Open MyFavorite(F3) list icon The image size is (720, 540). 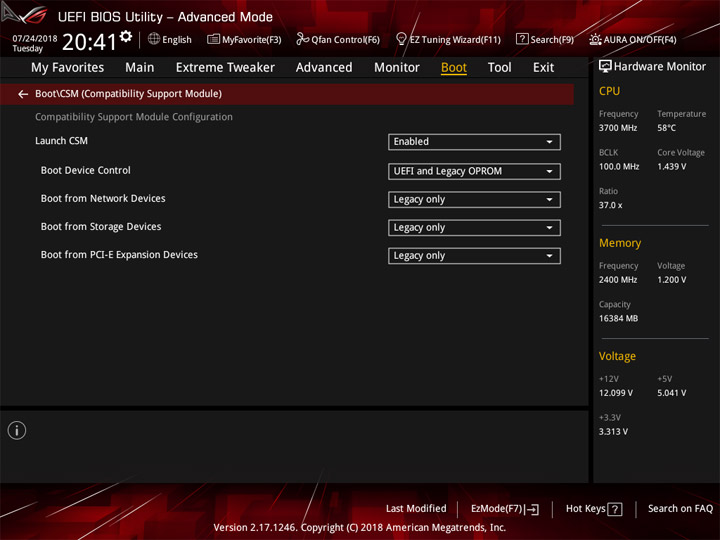[x=213, y=39]
